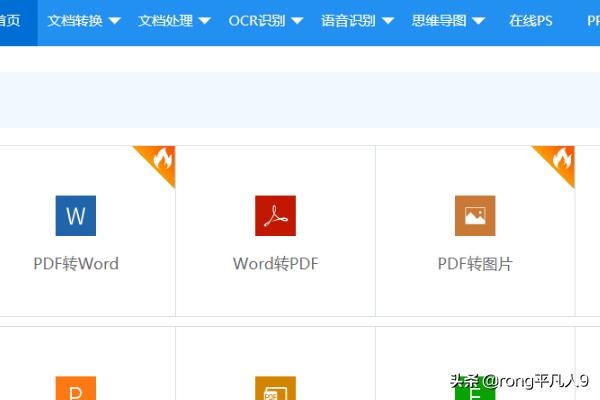Expand the 语音识别 dropdown arrow

pos(388,21)
